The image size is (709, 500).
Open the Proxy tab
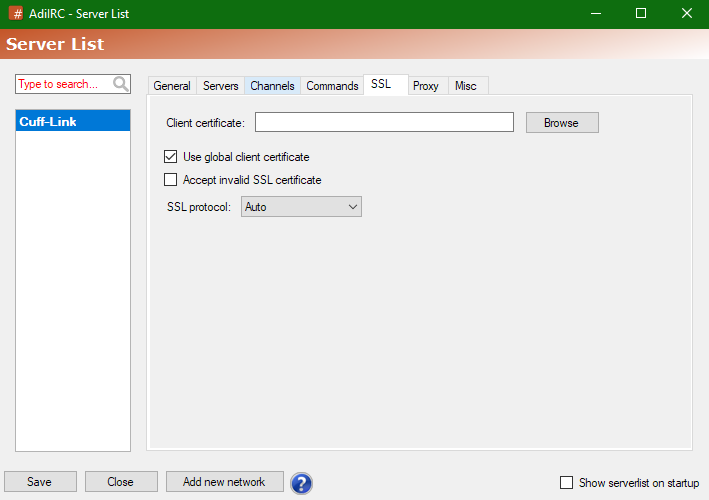(426, 86)
